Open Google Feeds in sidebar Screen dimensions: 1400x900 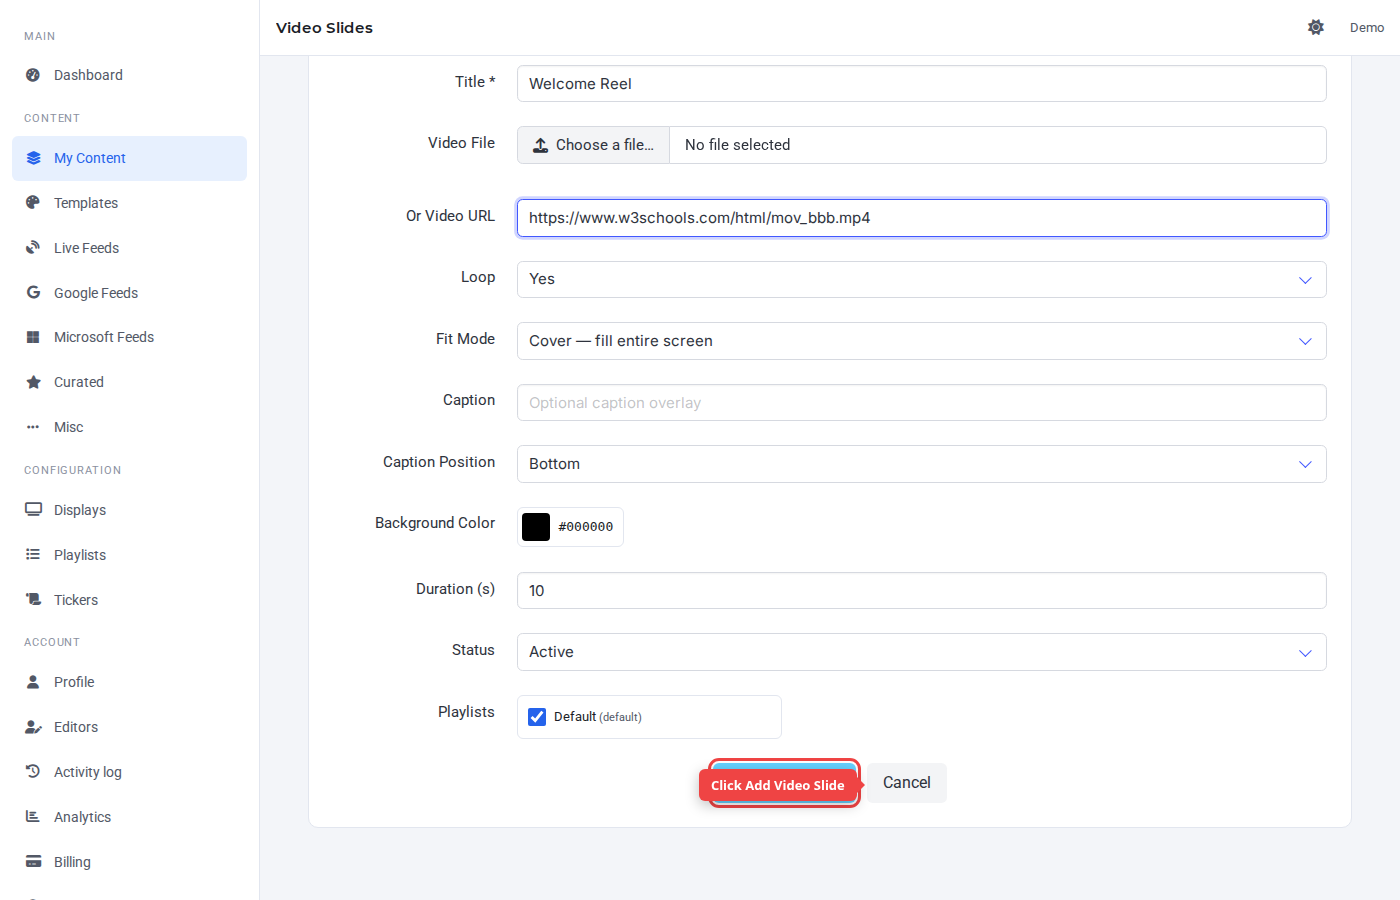point(129,293)
